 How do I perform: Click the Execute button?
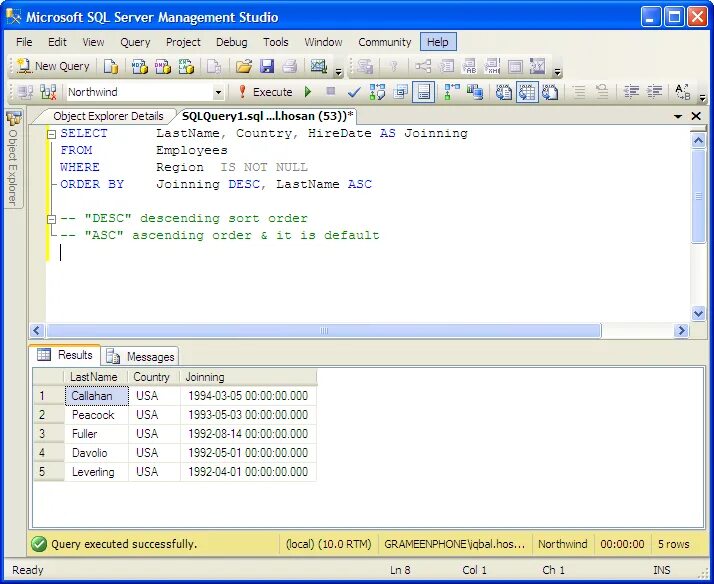265,92
